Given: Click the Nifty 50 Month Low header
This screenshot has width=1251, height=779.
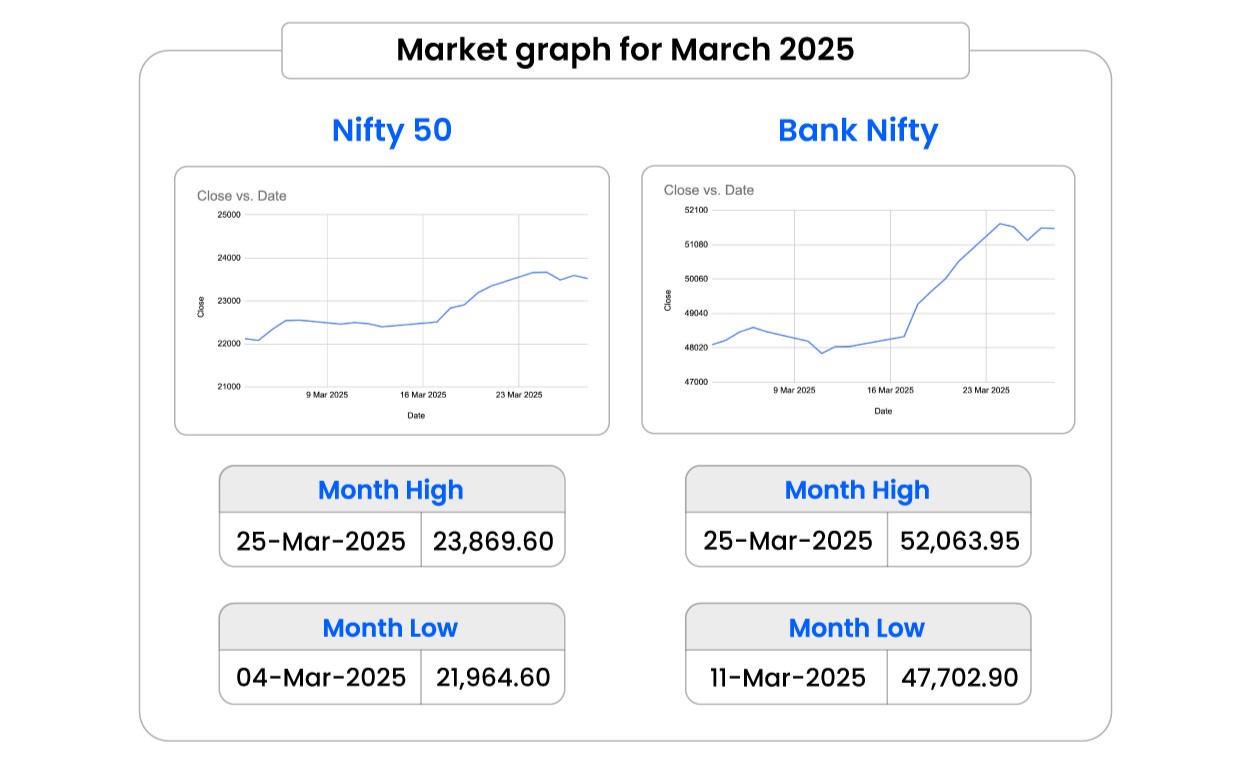Looking at the screenshot, I should pyautogui.click(x=391, y=628).
